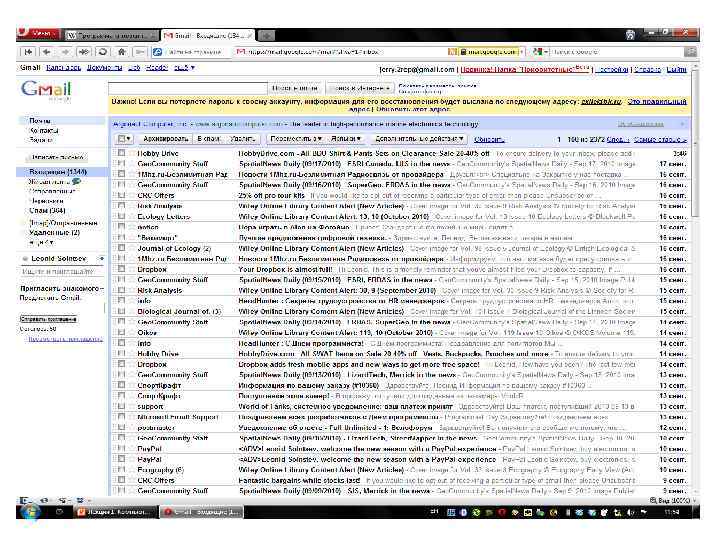Open 'Дополнительные действия' dropdown
Image resolution: width=720 pixels, height=540 pixels.
click(x=419, y=139)
